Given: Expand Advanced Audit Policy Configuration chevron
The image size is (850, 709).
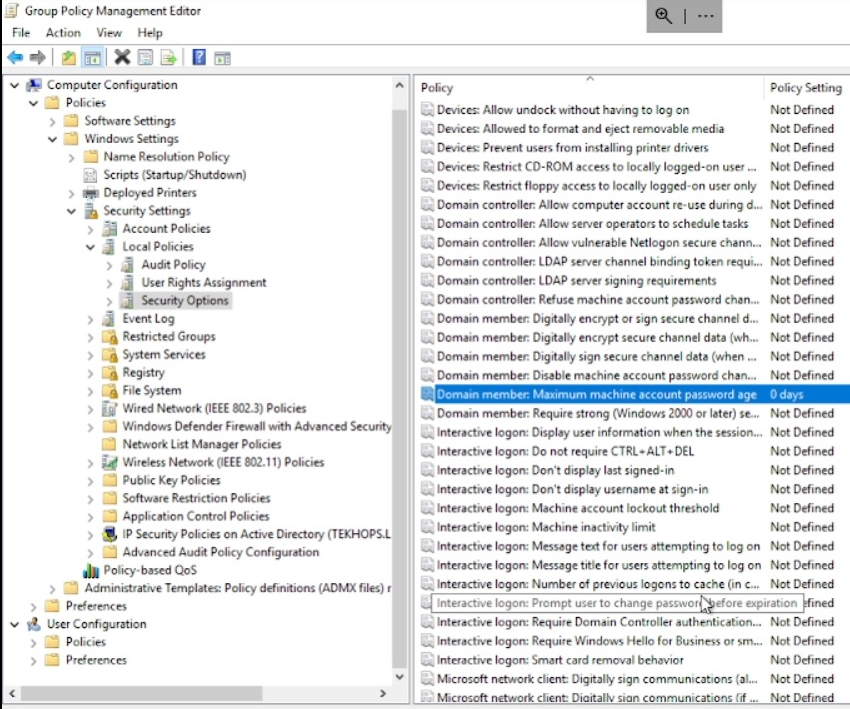Looking at the screenshot, I should (x=91, y=552).
